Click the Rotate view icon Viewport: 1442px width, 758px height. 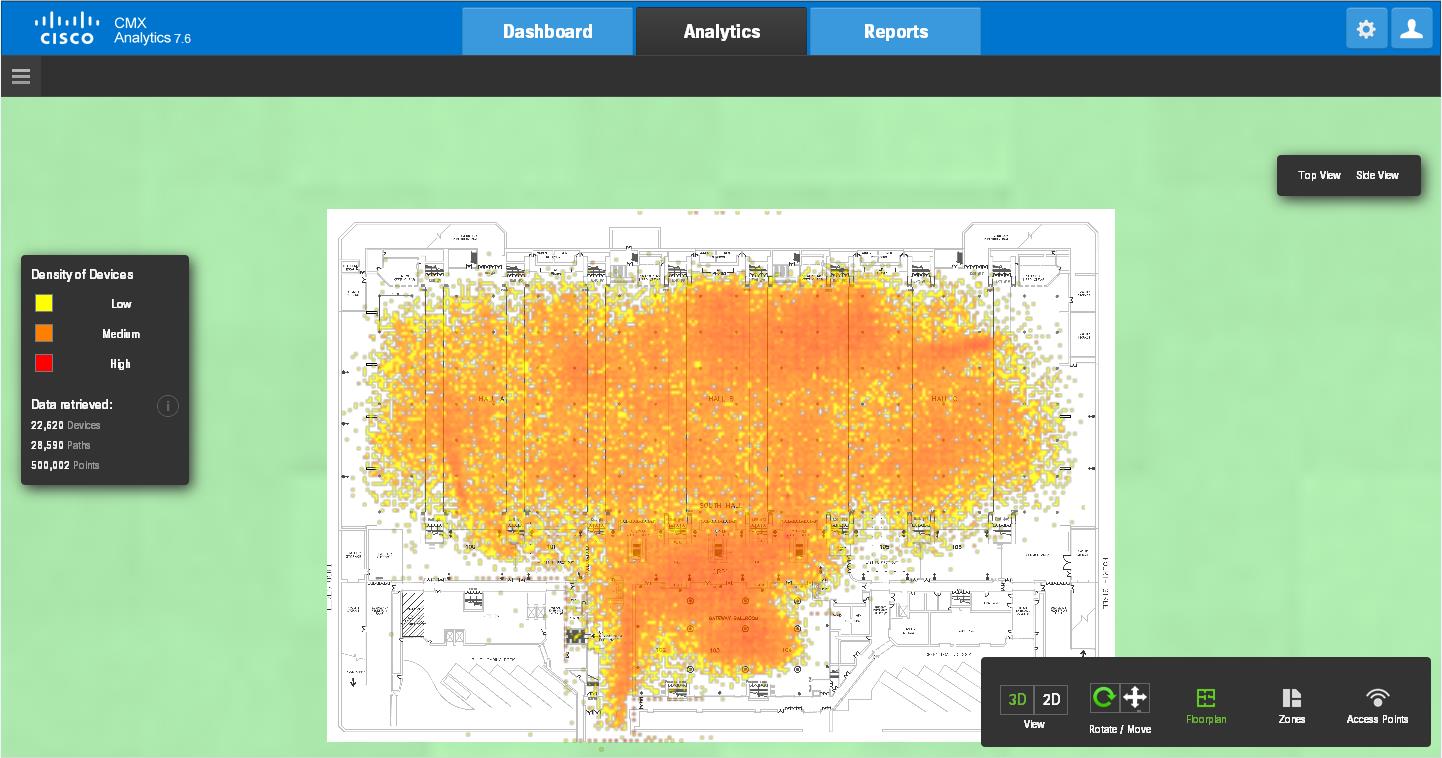pos(1105,698)
